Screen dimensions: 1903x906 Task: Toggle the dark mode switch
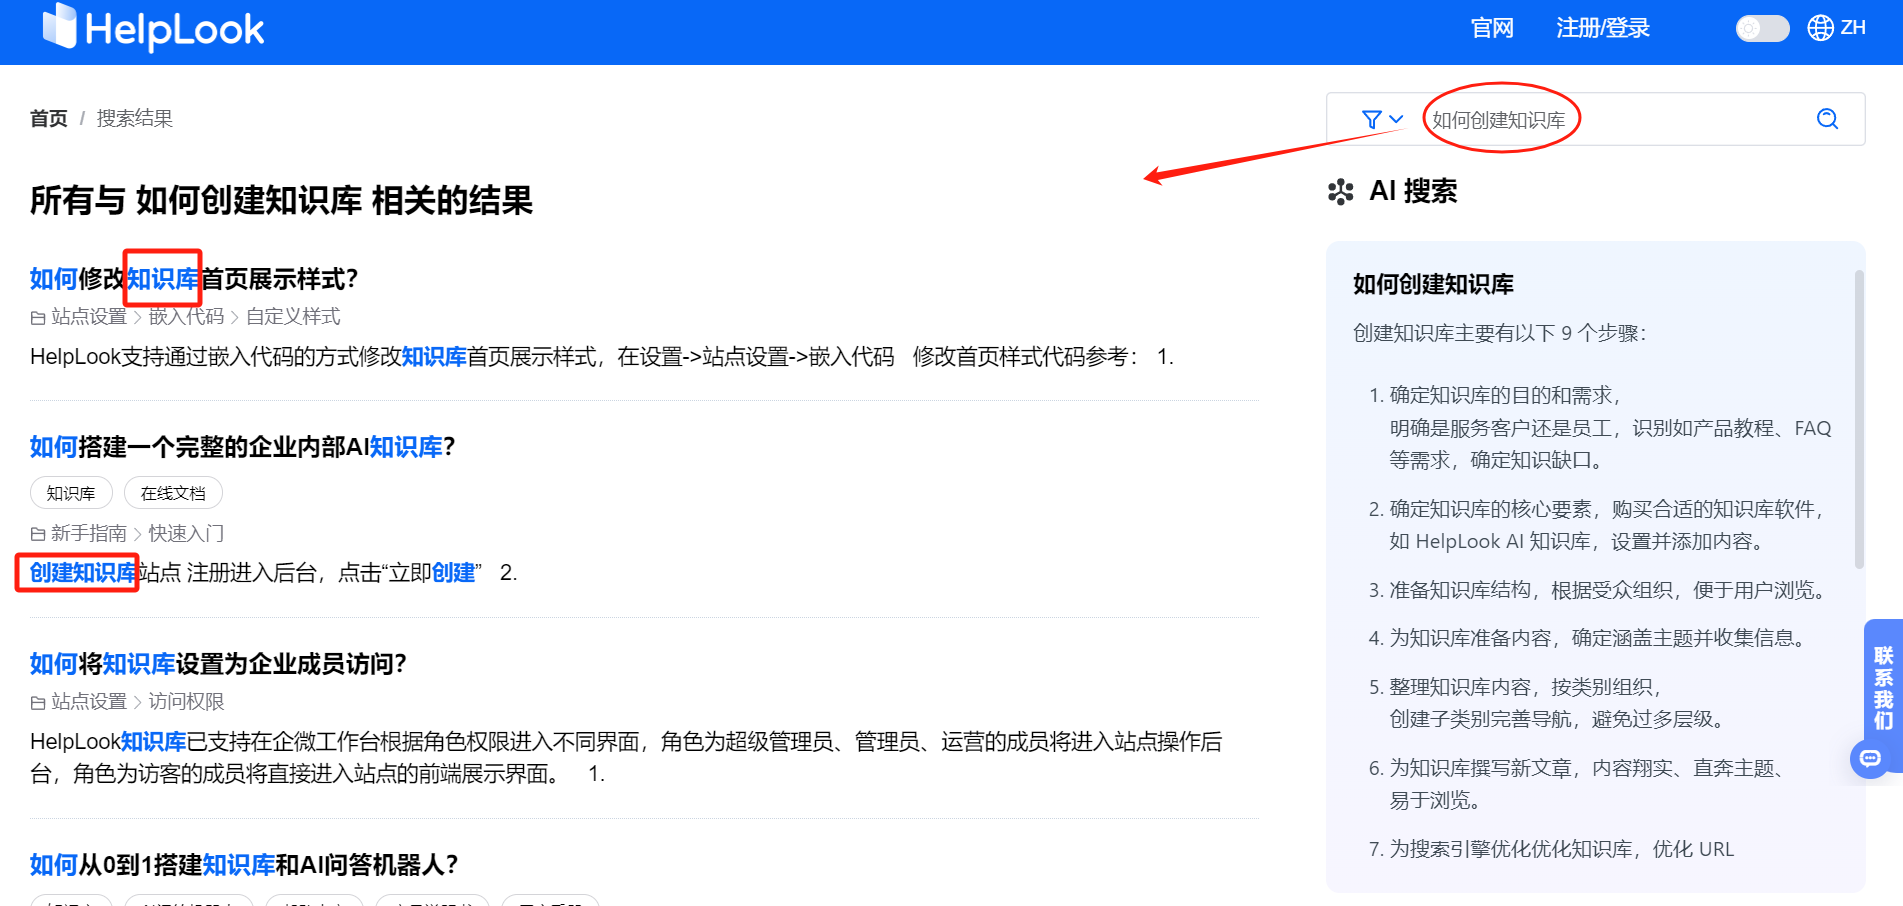click(x=1762, y=28)
